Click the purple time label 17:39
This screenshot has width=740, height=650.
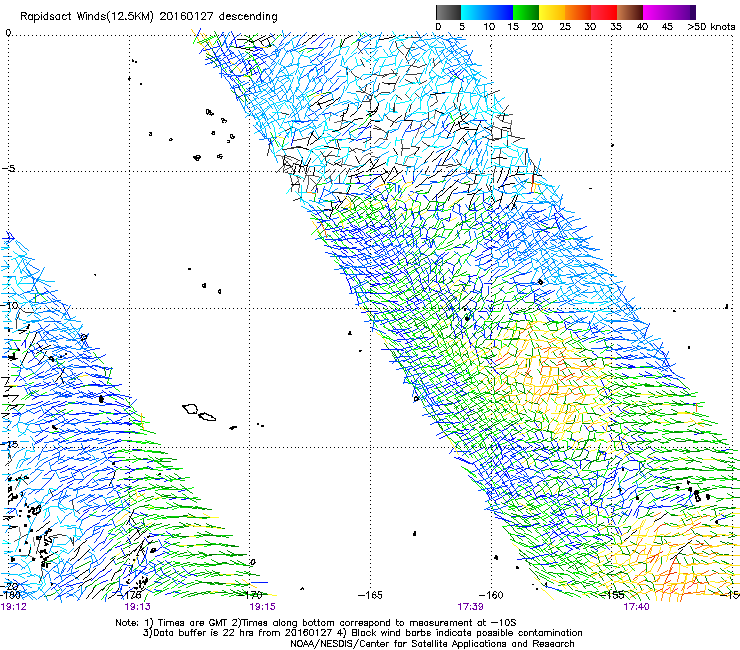click(470, 607)
